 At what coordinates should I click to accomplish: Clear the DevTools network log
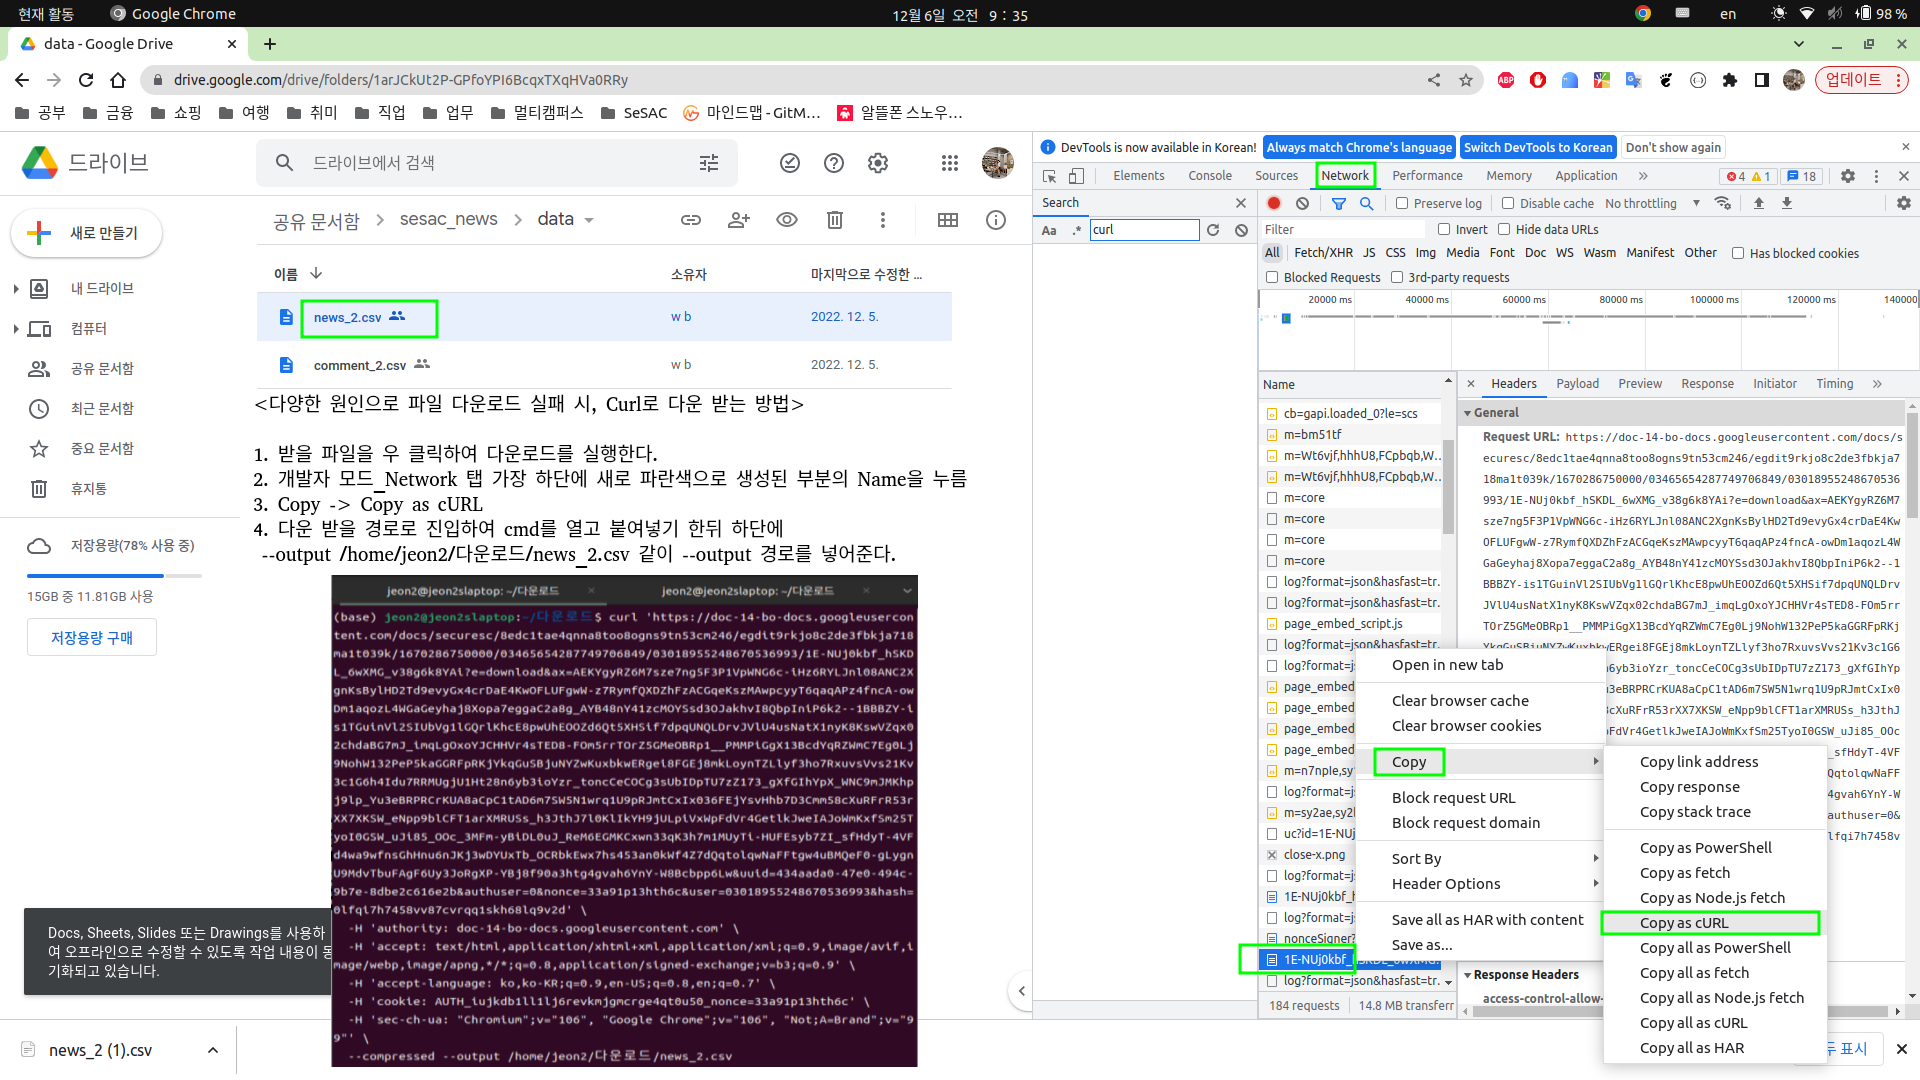pyautogui.click(x=1302, y=203)
